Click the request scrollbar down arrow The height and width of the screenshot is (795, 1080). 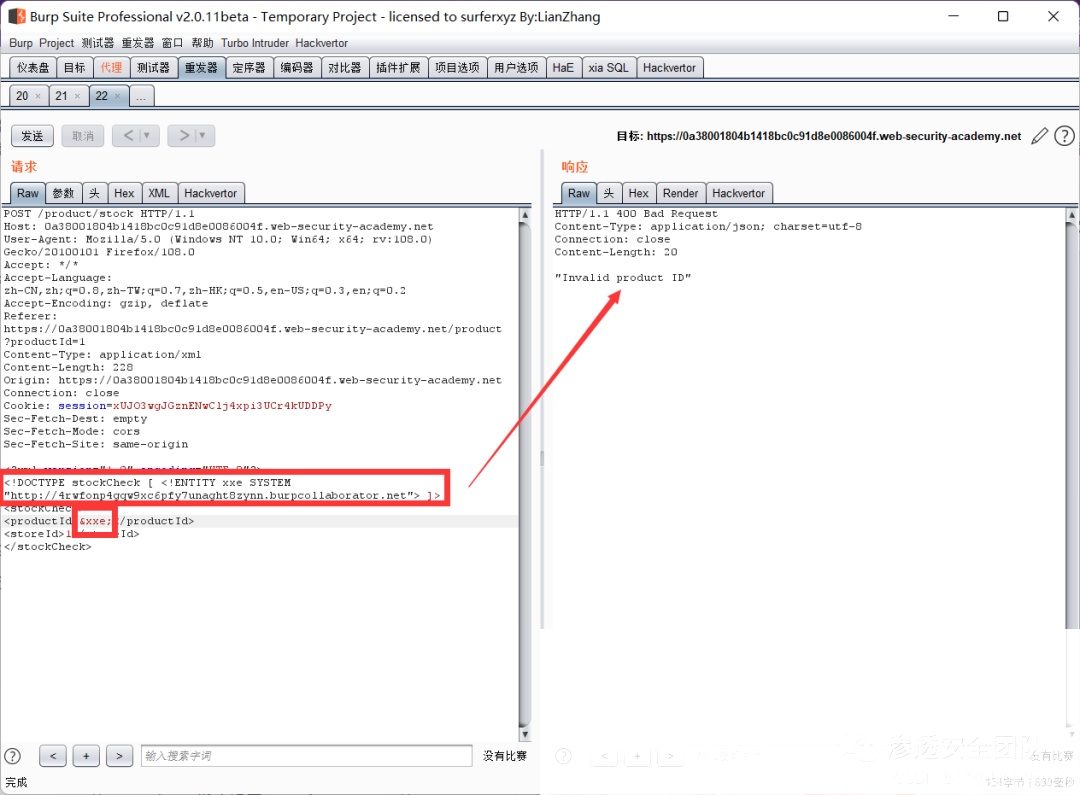tap(524, 734)
